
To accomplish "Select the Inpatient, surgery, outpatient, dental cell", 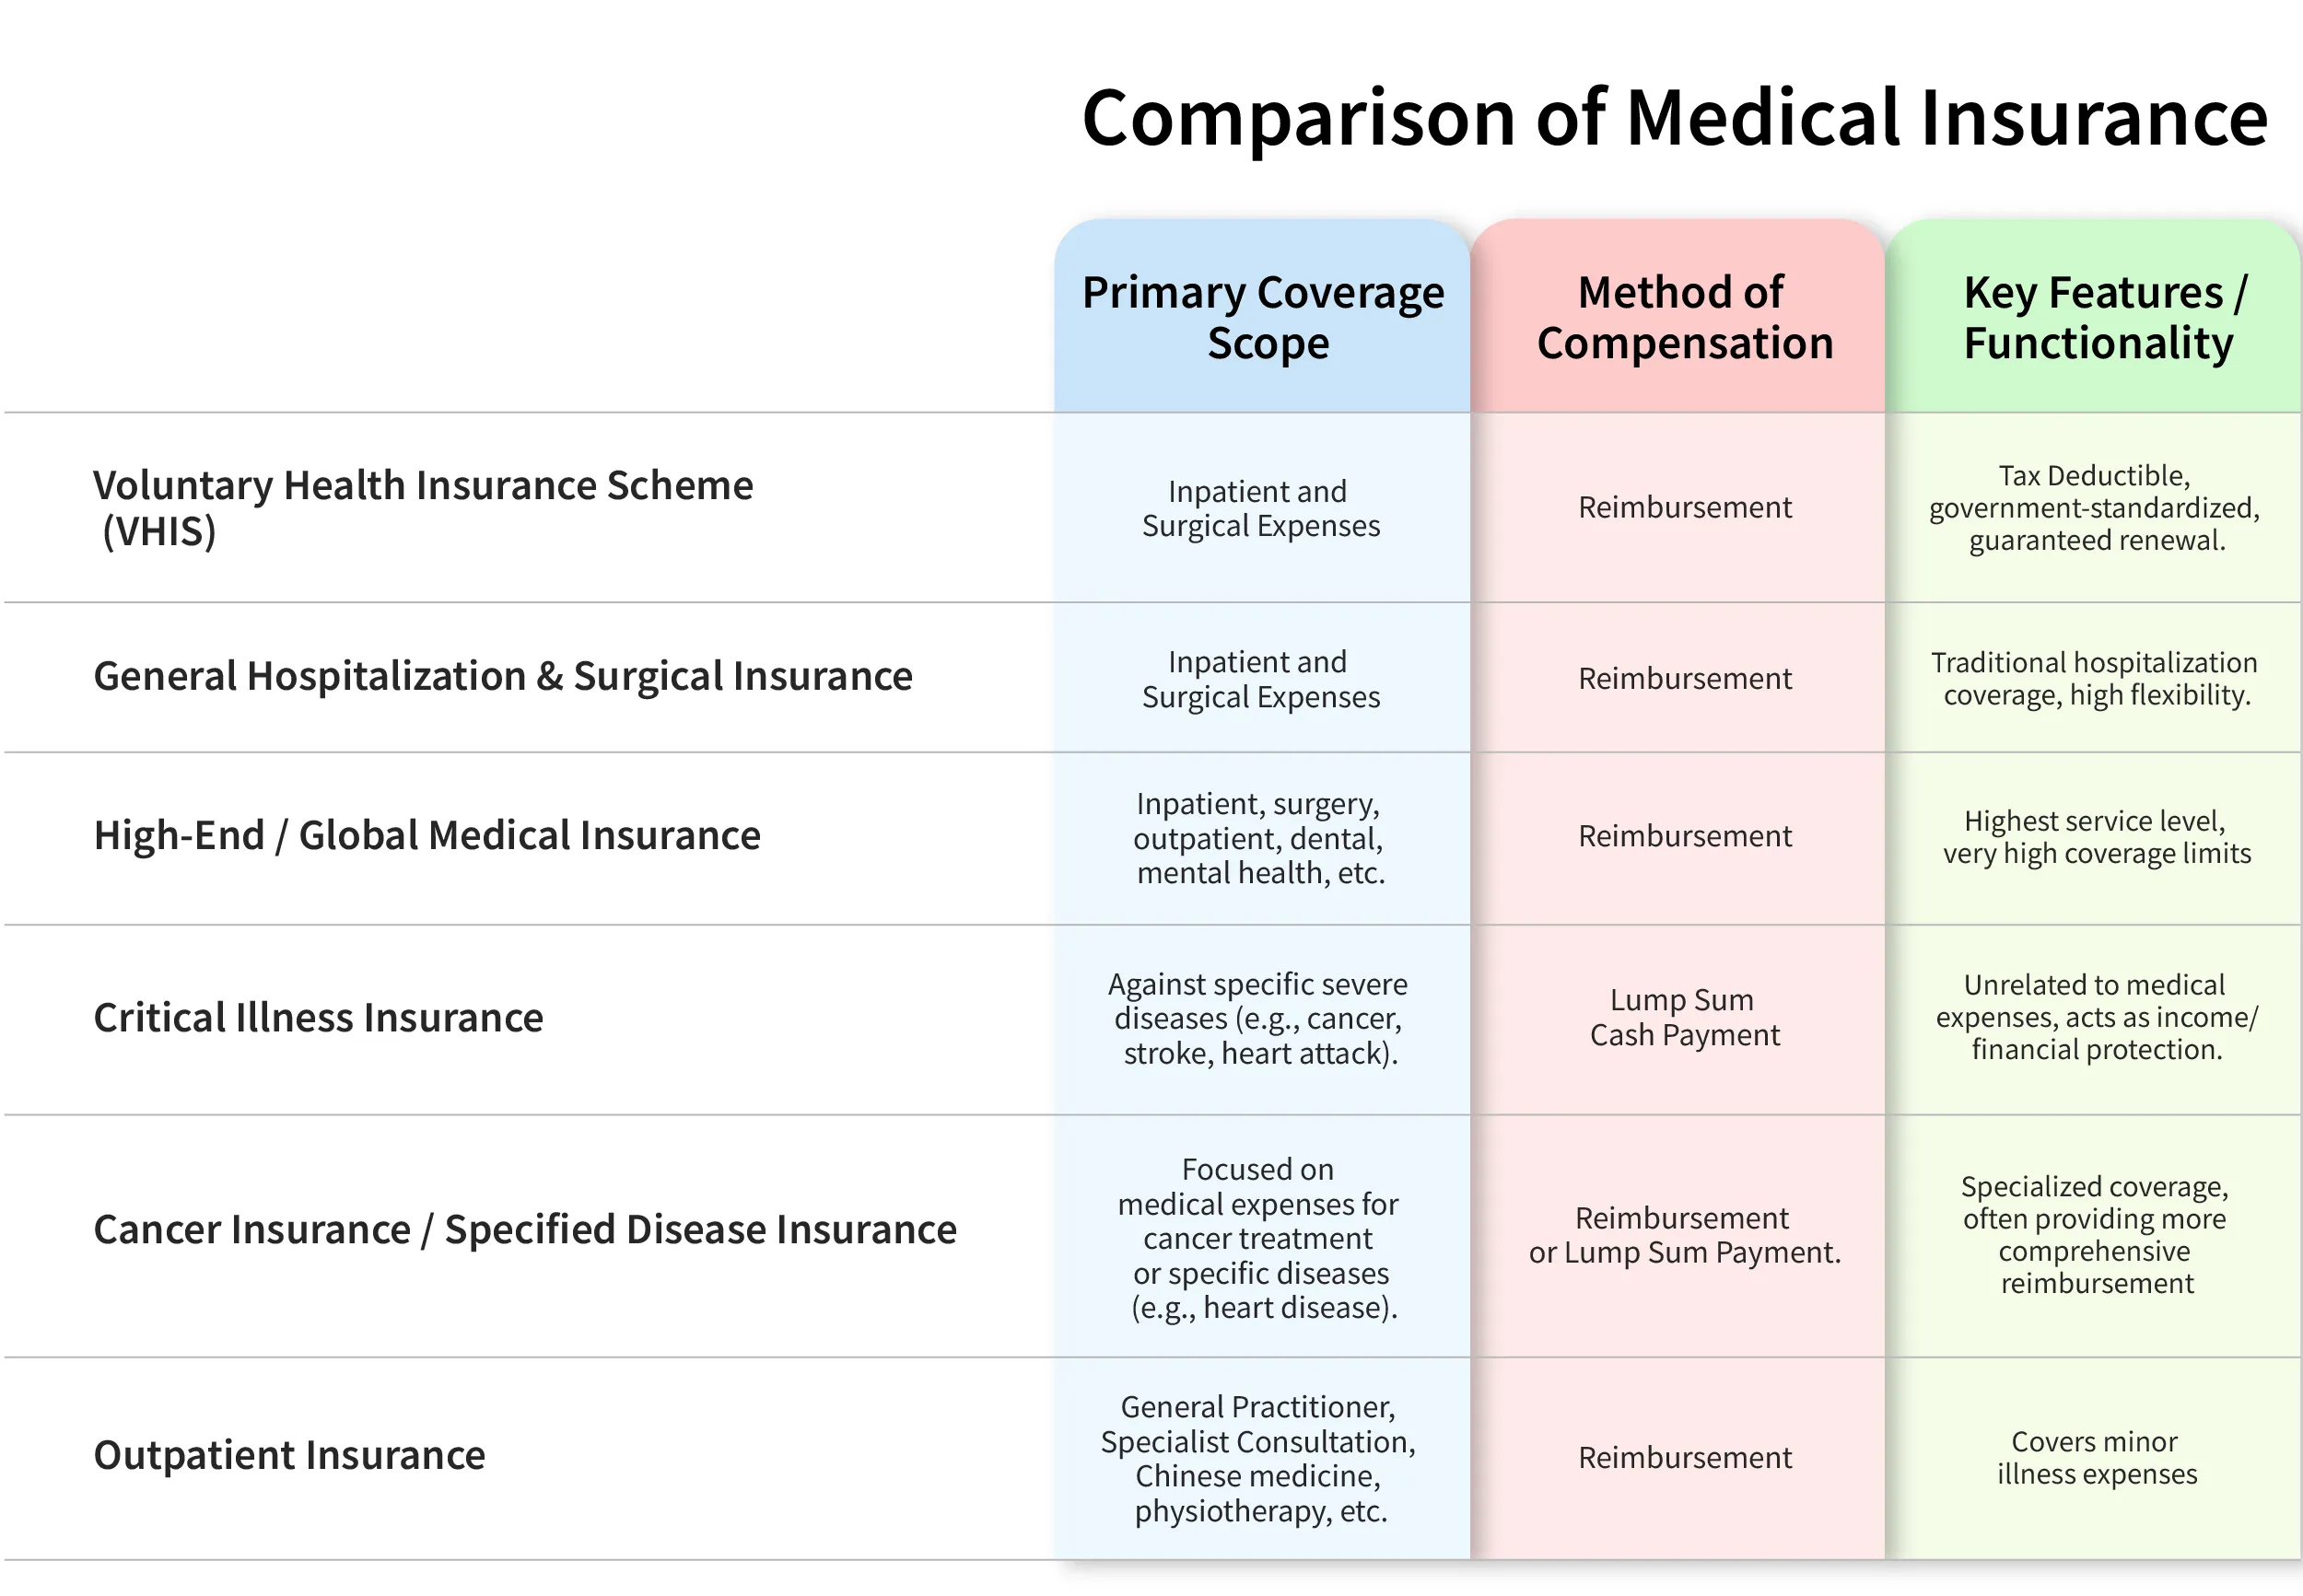I will [x=1260, y=838].
